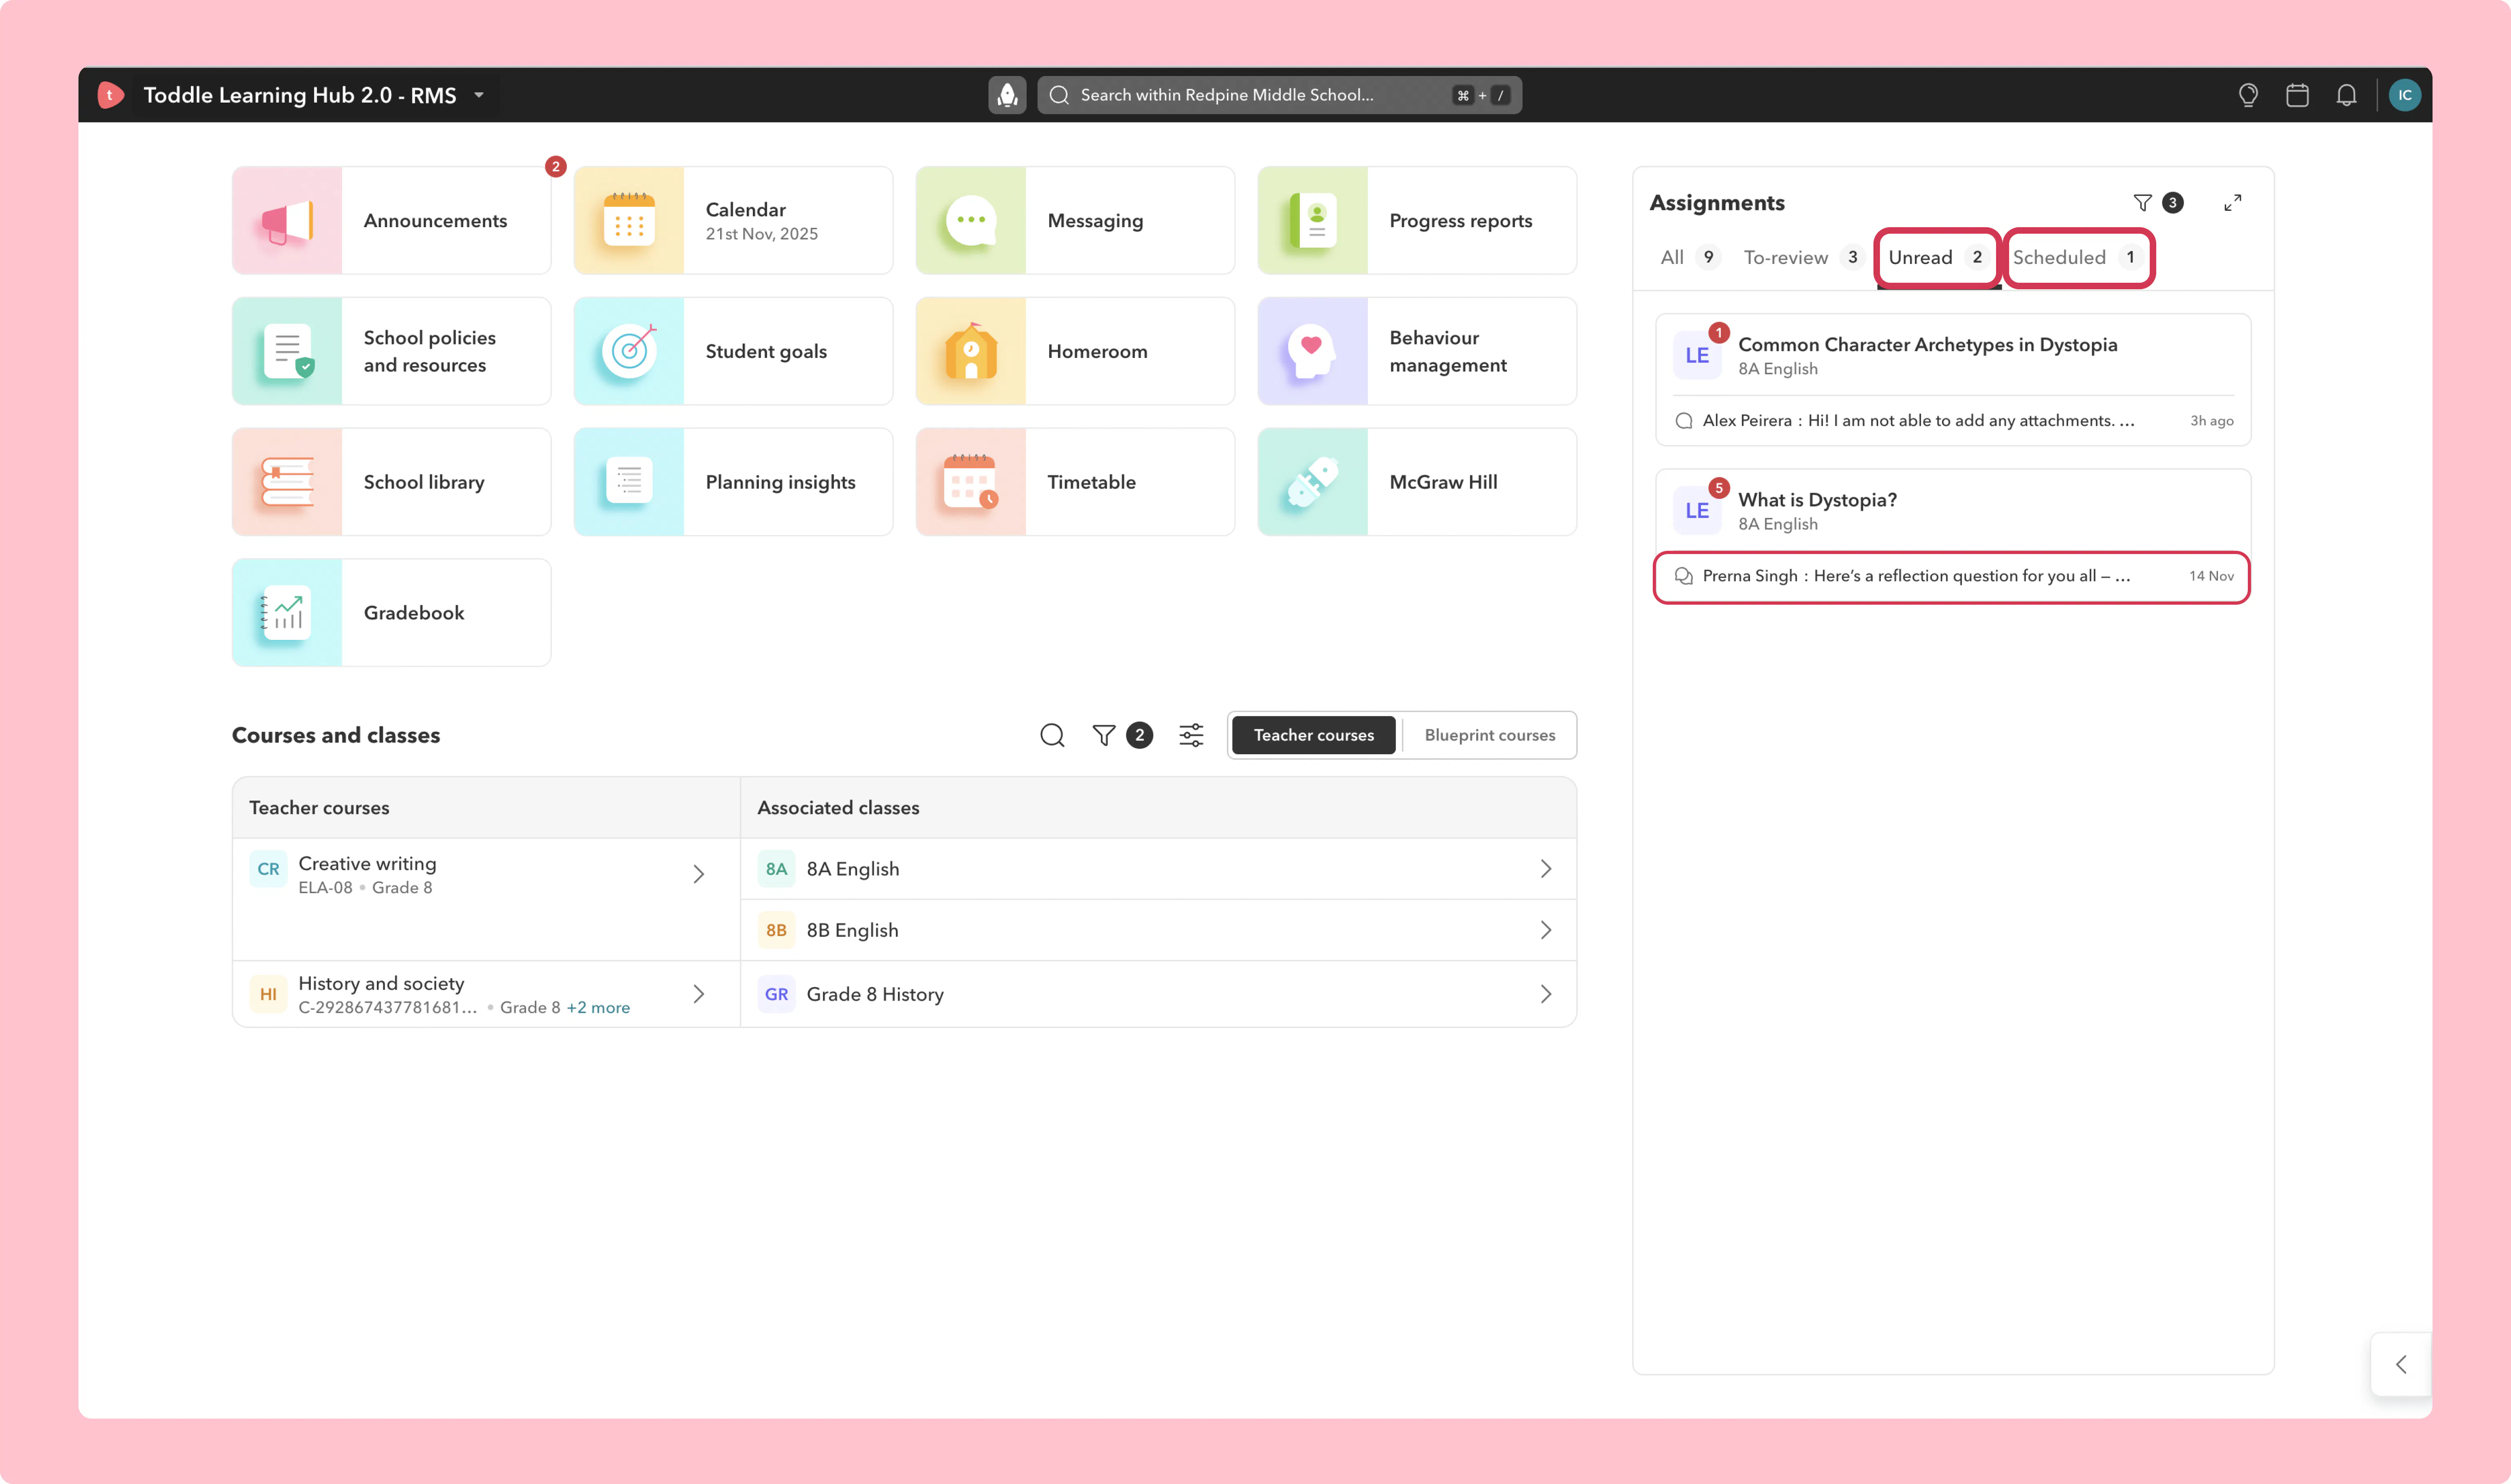The width and height of the screenshot is (2511, 1484).
Task: Open the IC profile avatar
Action: pos(2405,95)
